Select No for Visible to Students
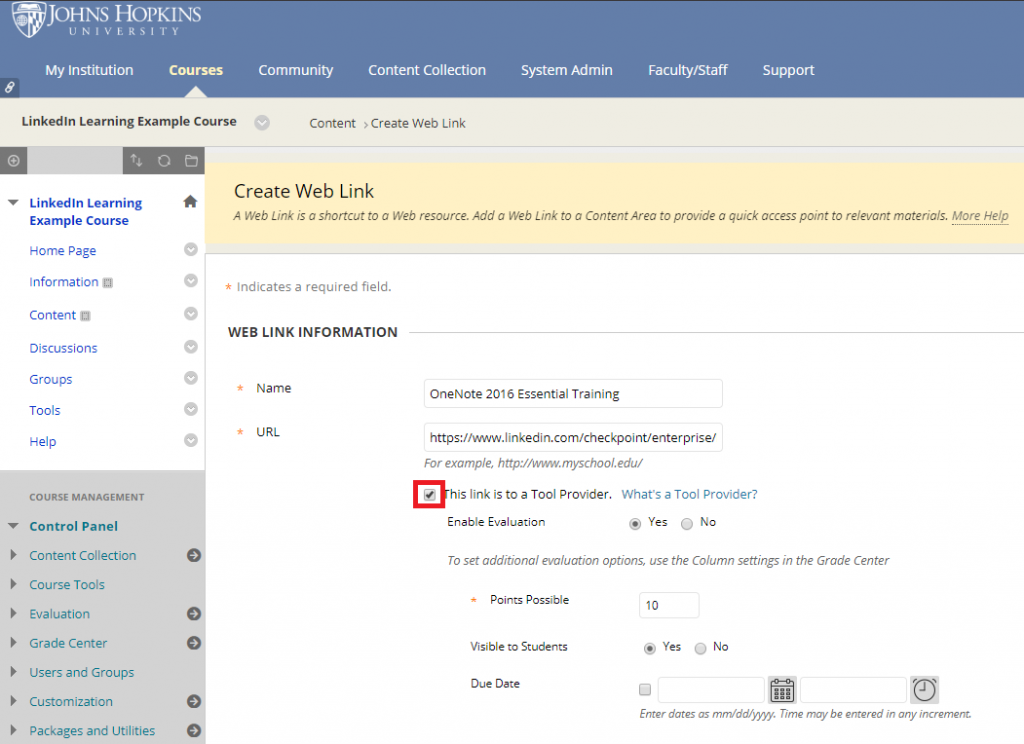Screen dimensions: 1024x744 coord(700,649)
